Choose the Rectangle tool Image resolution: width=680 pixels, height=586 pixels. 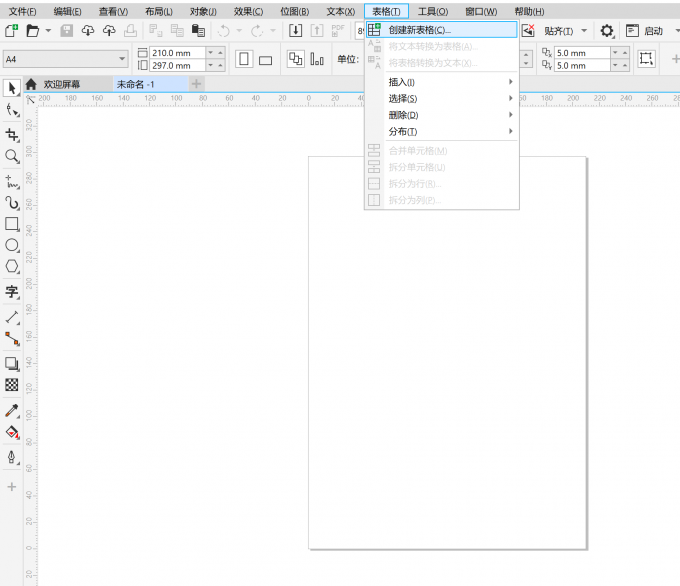12,224
